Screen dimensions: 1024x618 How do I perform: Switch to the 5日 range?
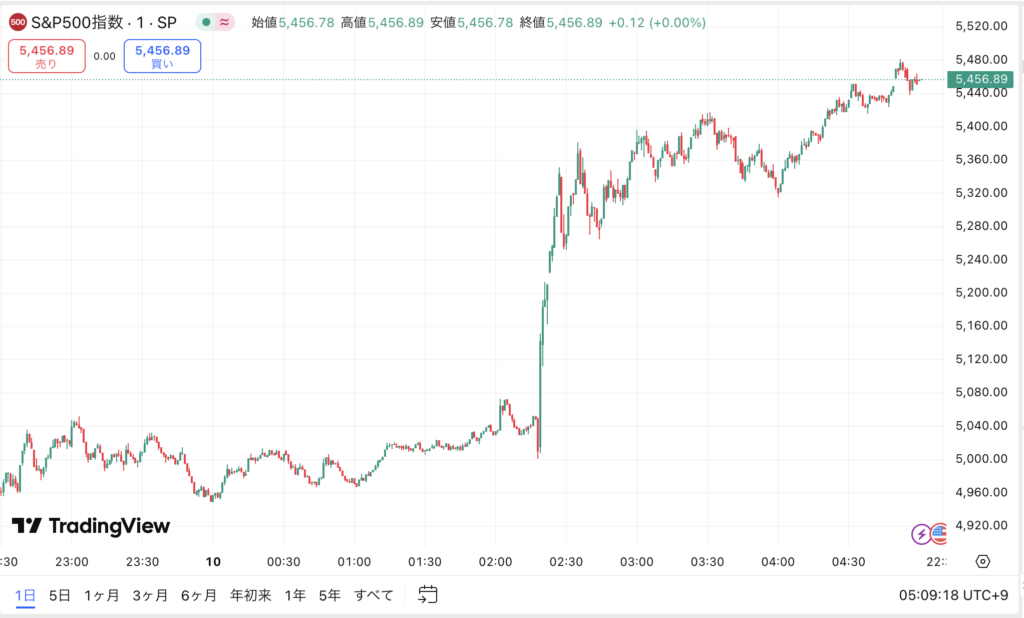60,595
